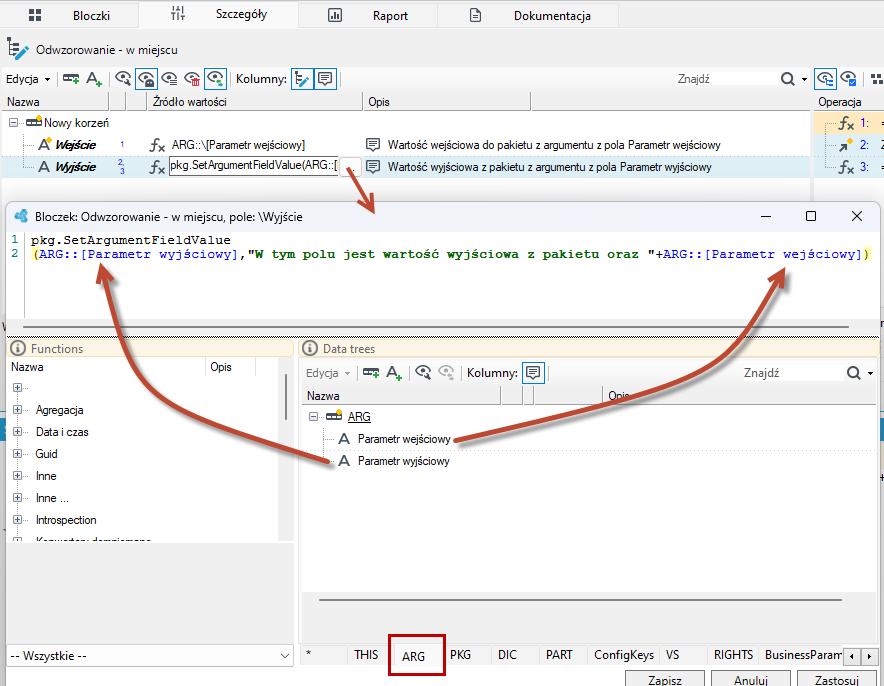Click the eye with list lines icon
This screenshot has width=884, height=686.
click(170, 79)
